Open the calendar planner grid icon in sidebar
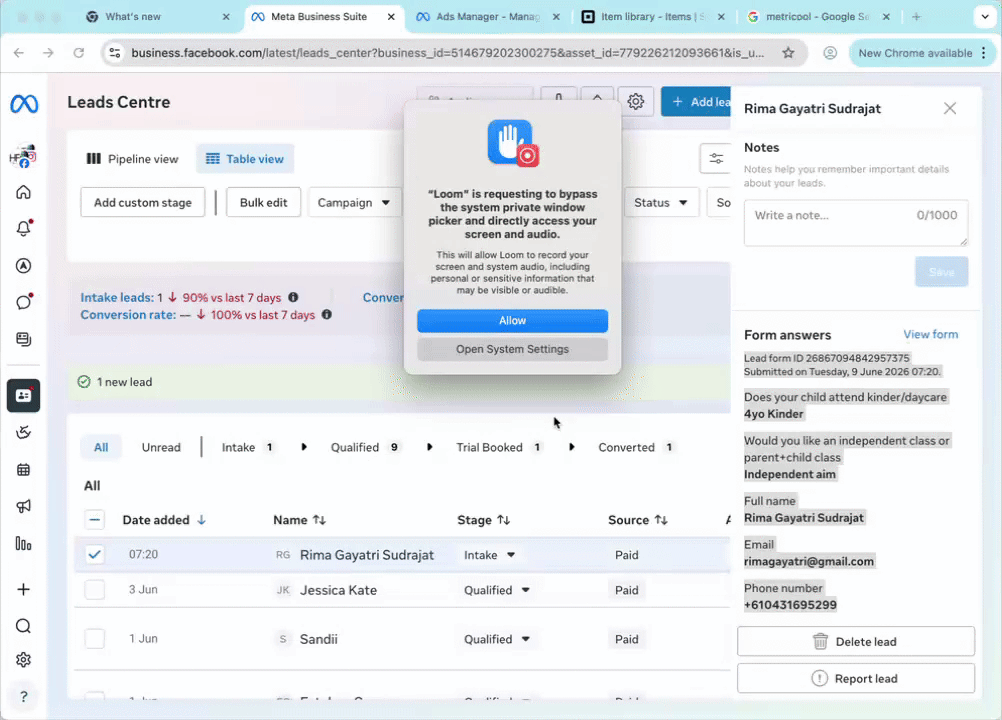Viewport: 1002px width, 720px height. click(x=24, y=470)
